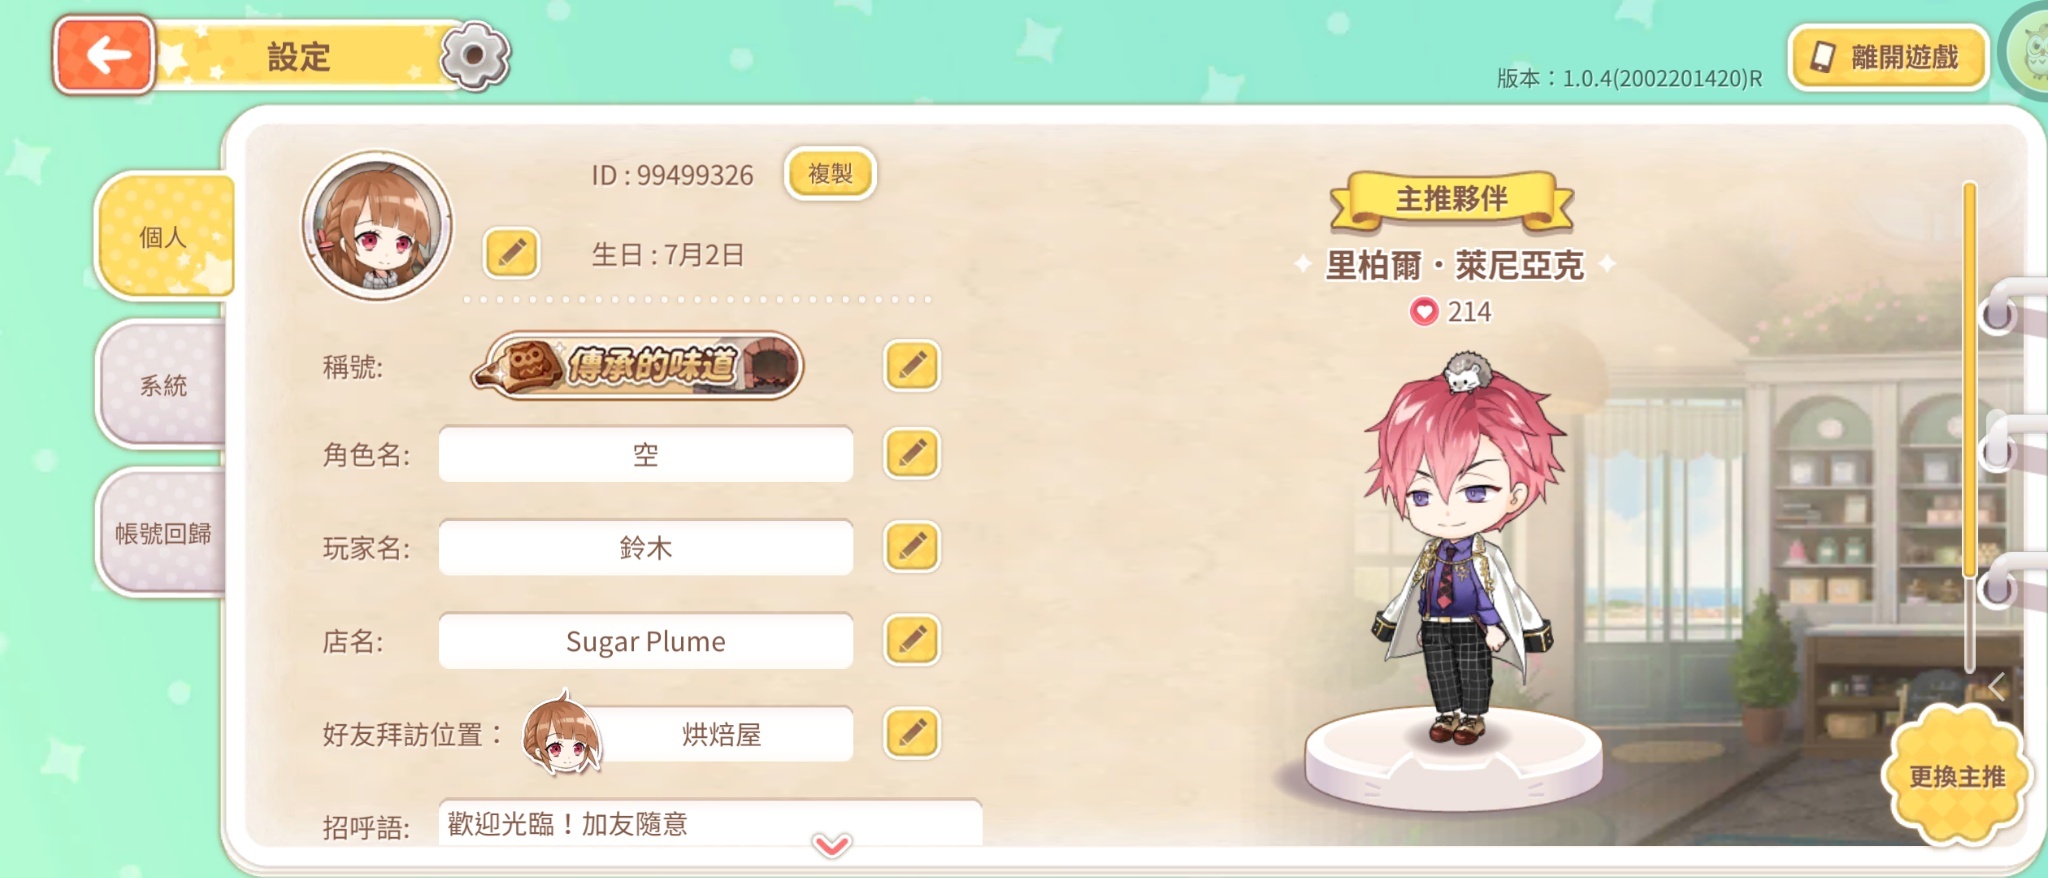
Task: Switch to the 個人 tab
Action: pyautogui.click(x=164, y=237)
